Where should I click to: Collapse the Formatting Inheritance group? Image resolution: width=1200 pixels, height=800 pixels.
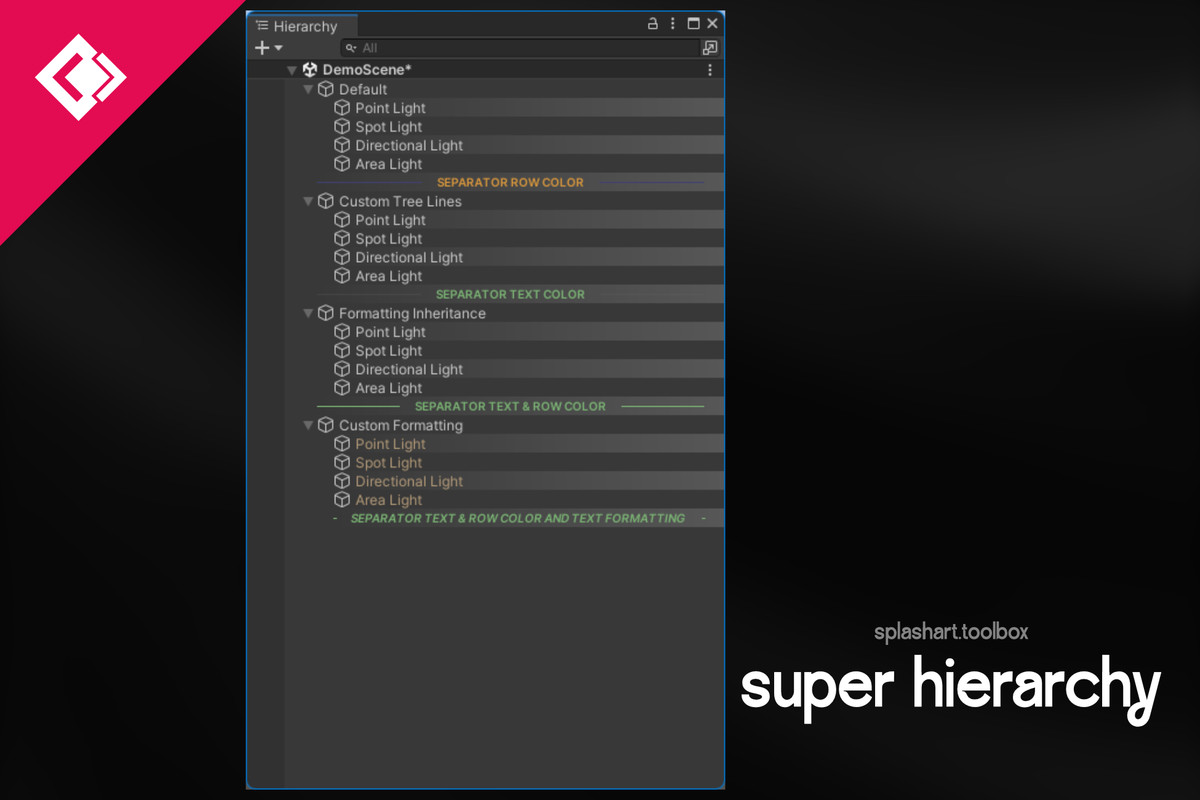(x=308, y=313)
